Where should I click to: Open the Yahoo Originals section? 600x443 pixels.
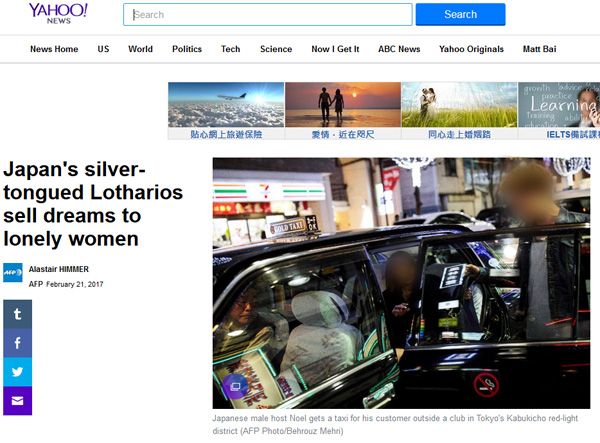pyautogui.click(x=471, y=49)
